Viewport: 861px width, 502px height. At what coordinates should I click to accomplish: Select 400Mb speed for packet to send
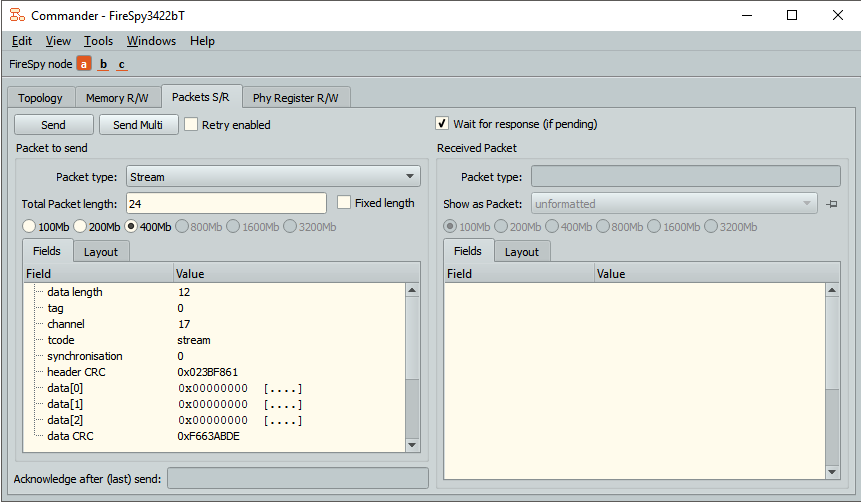tap(131, 226)
